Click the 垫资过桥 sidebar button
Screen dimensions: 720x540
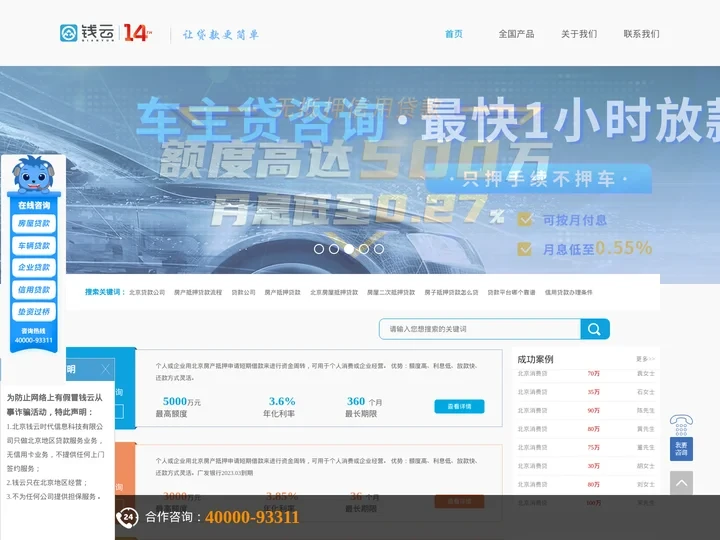point(34,311)
